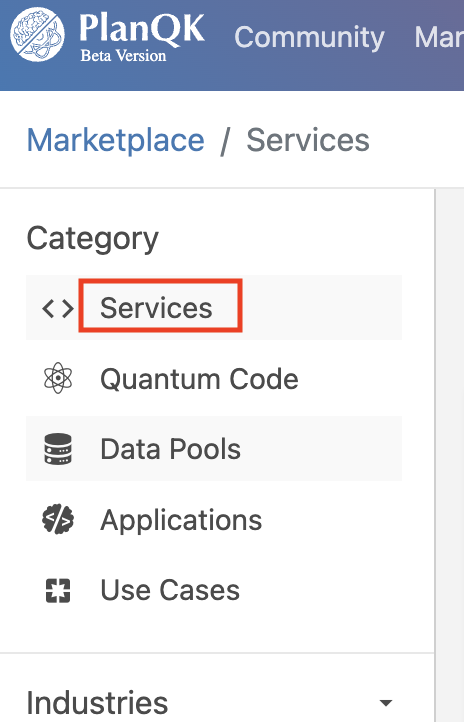Click the atom Quantum Code icon
Image resolution: width=464 pixels, height=722 pixels.
58,378
